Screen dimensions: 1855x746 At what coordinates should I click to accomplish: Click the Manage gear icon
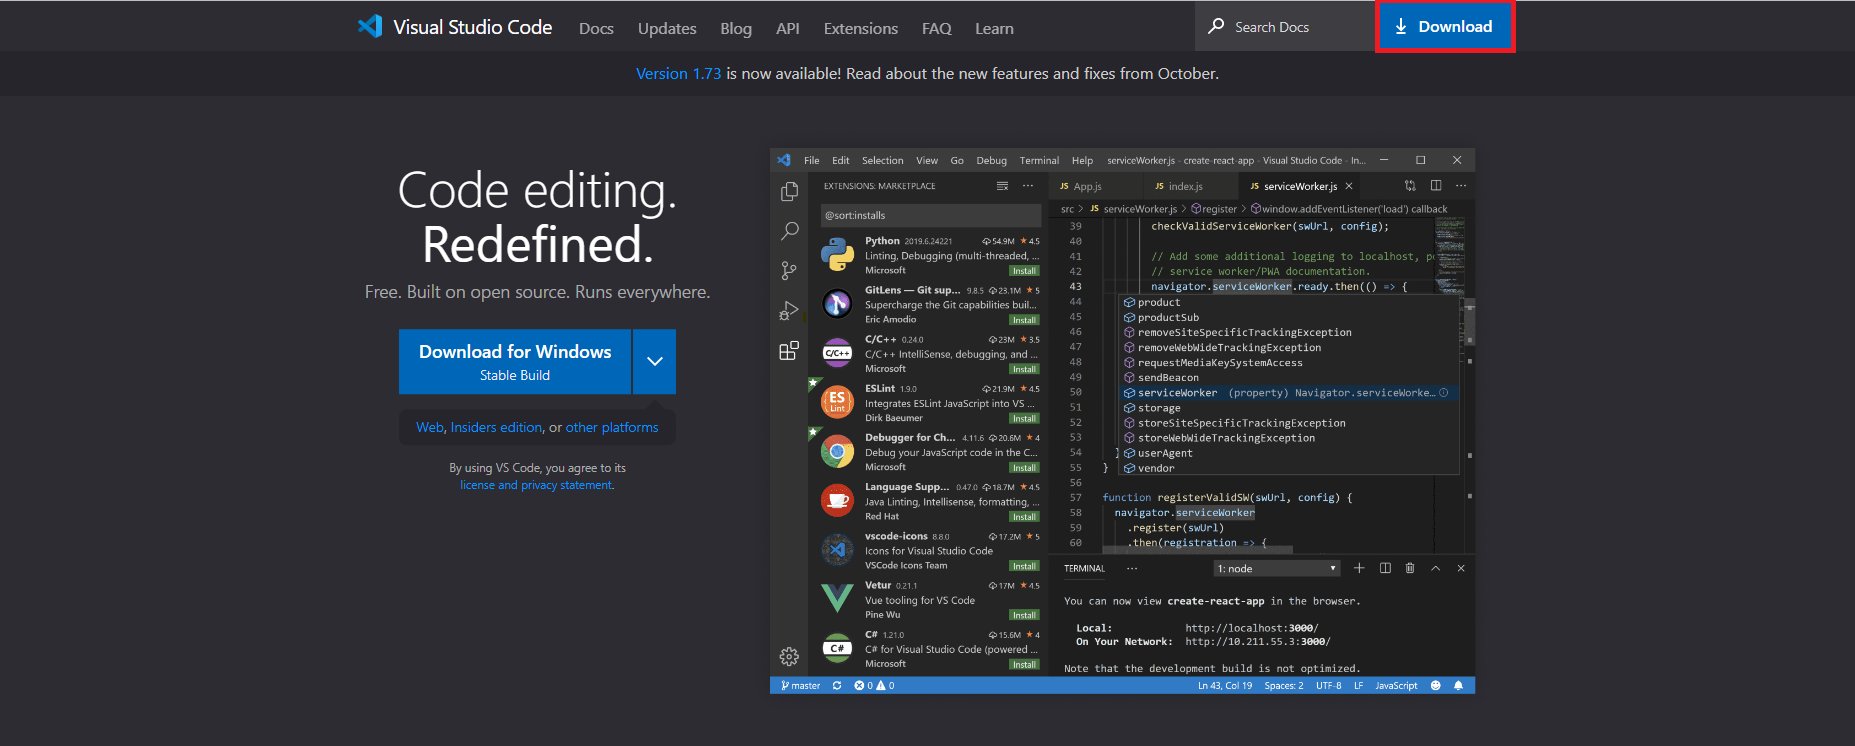[789, 656]
